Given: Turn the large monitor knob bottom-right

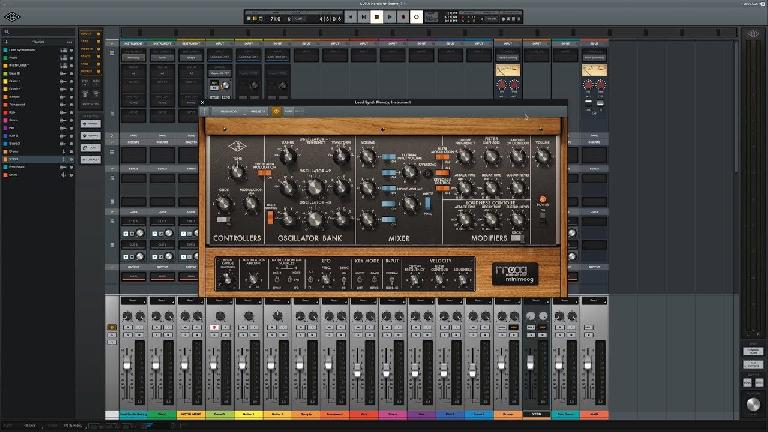Looking at the screenshot, I should [753, 405].
